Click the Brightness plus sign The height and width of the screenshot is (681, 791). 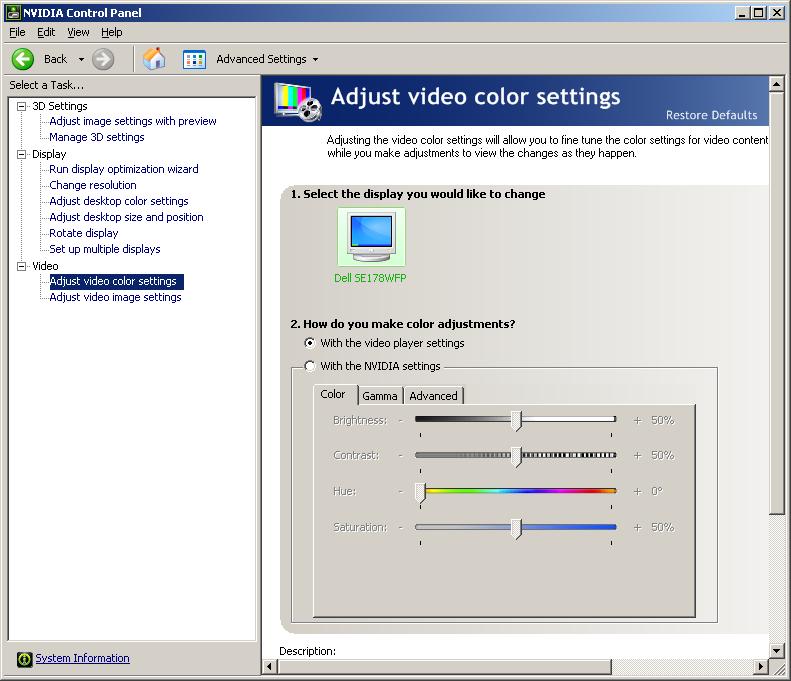[x=638, y=420]
